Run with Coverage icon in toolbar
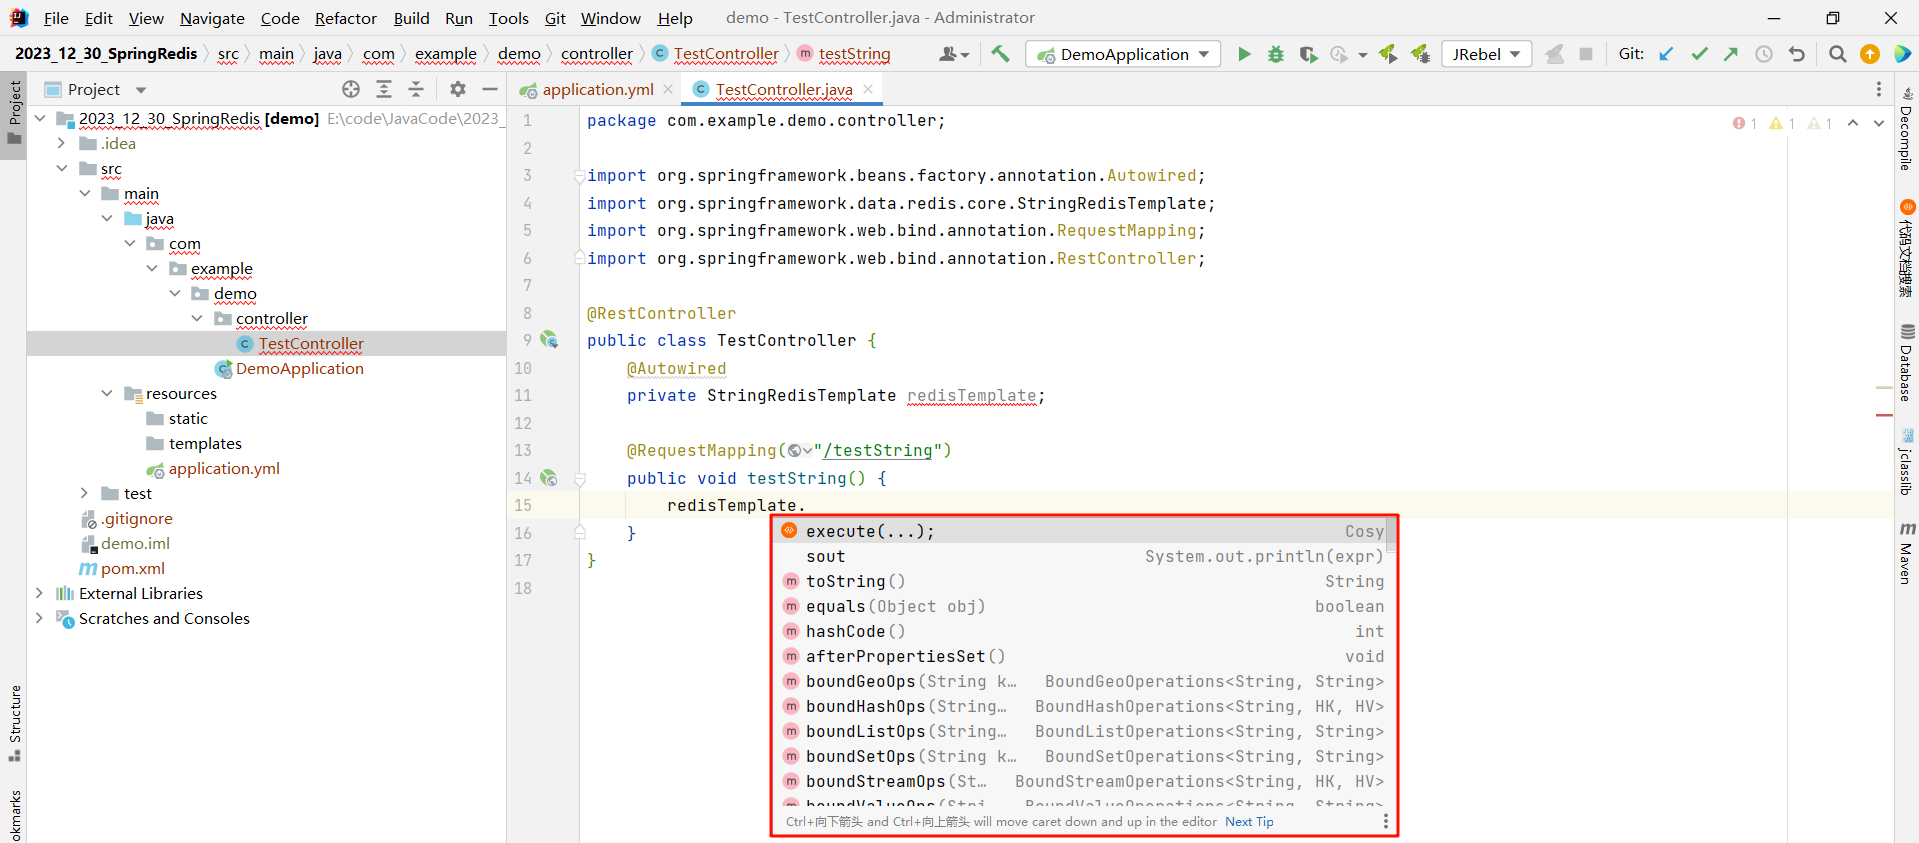The height and width of the screenshot is (843, 1919). (1308, 54)
